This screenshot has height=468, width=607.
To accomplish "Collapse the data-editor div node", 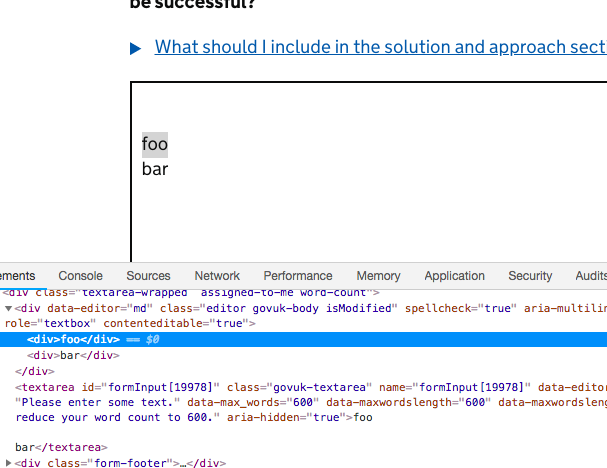I will (8, 309).
